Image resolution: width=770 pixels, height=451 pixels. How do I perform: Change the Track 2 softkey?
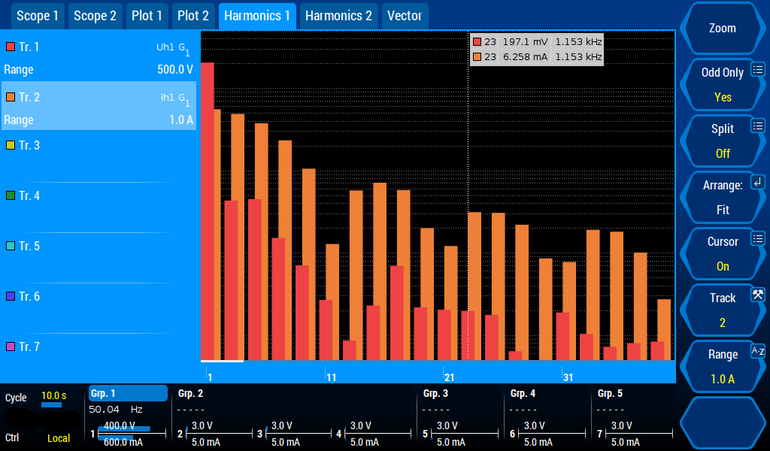click(x=722, y=310)
